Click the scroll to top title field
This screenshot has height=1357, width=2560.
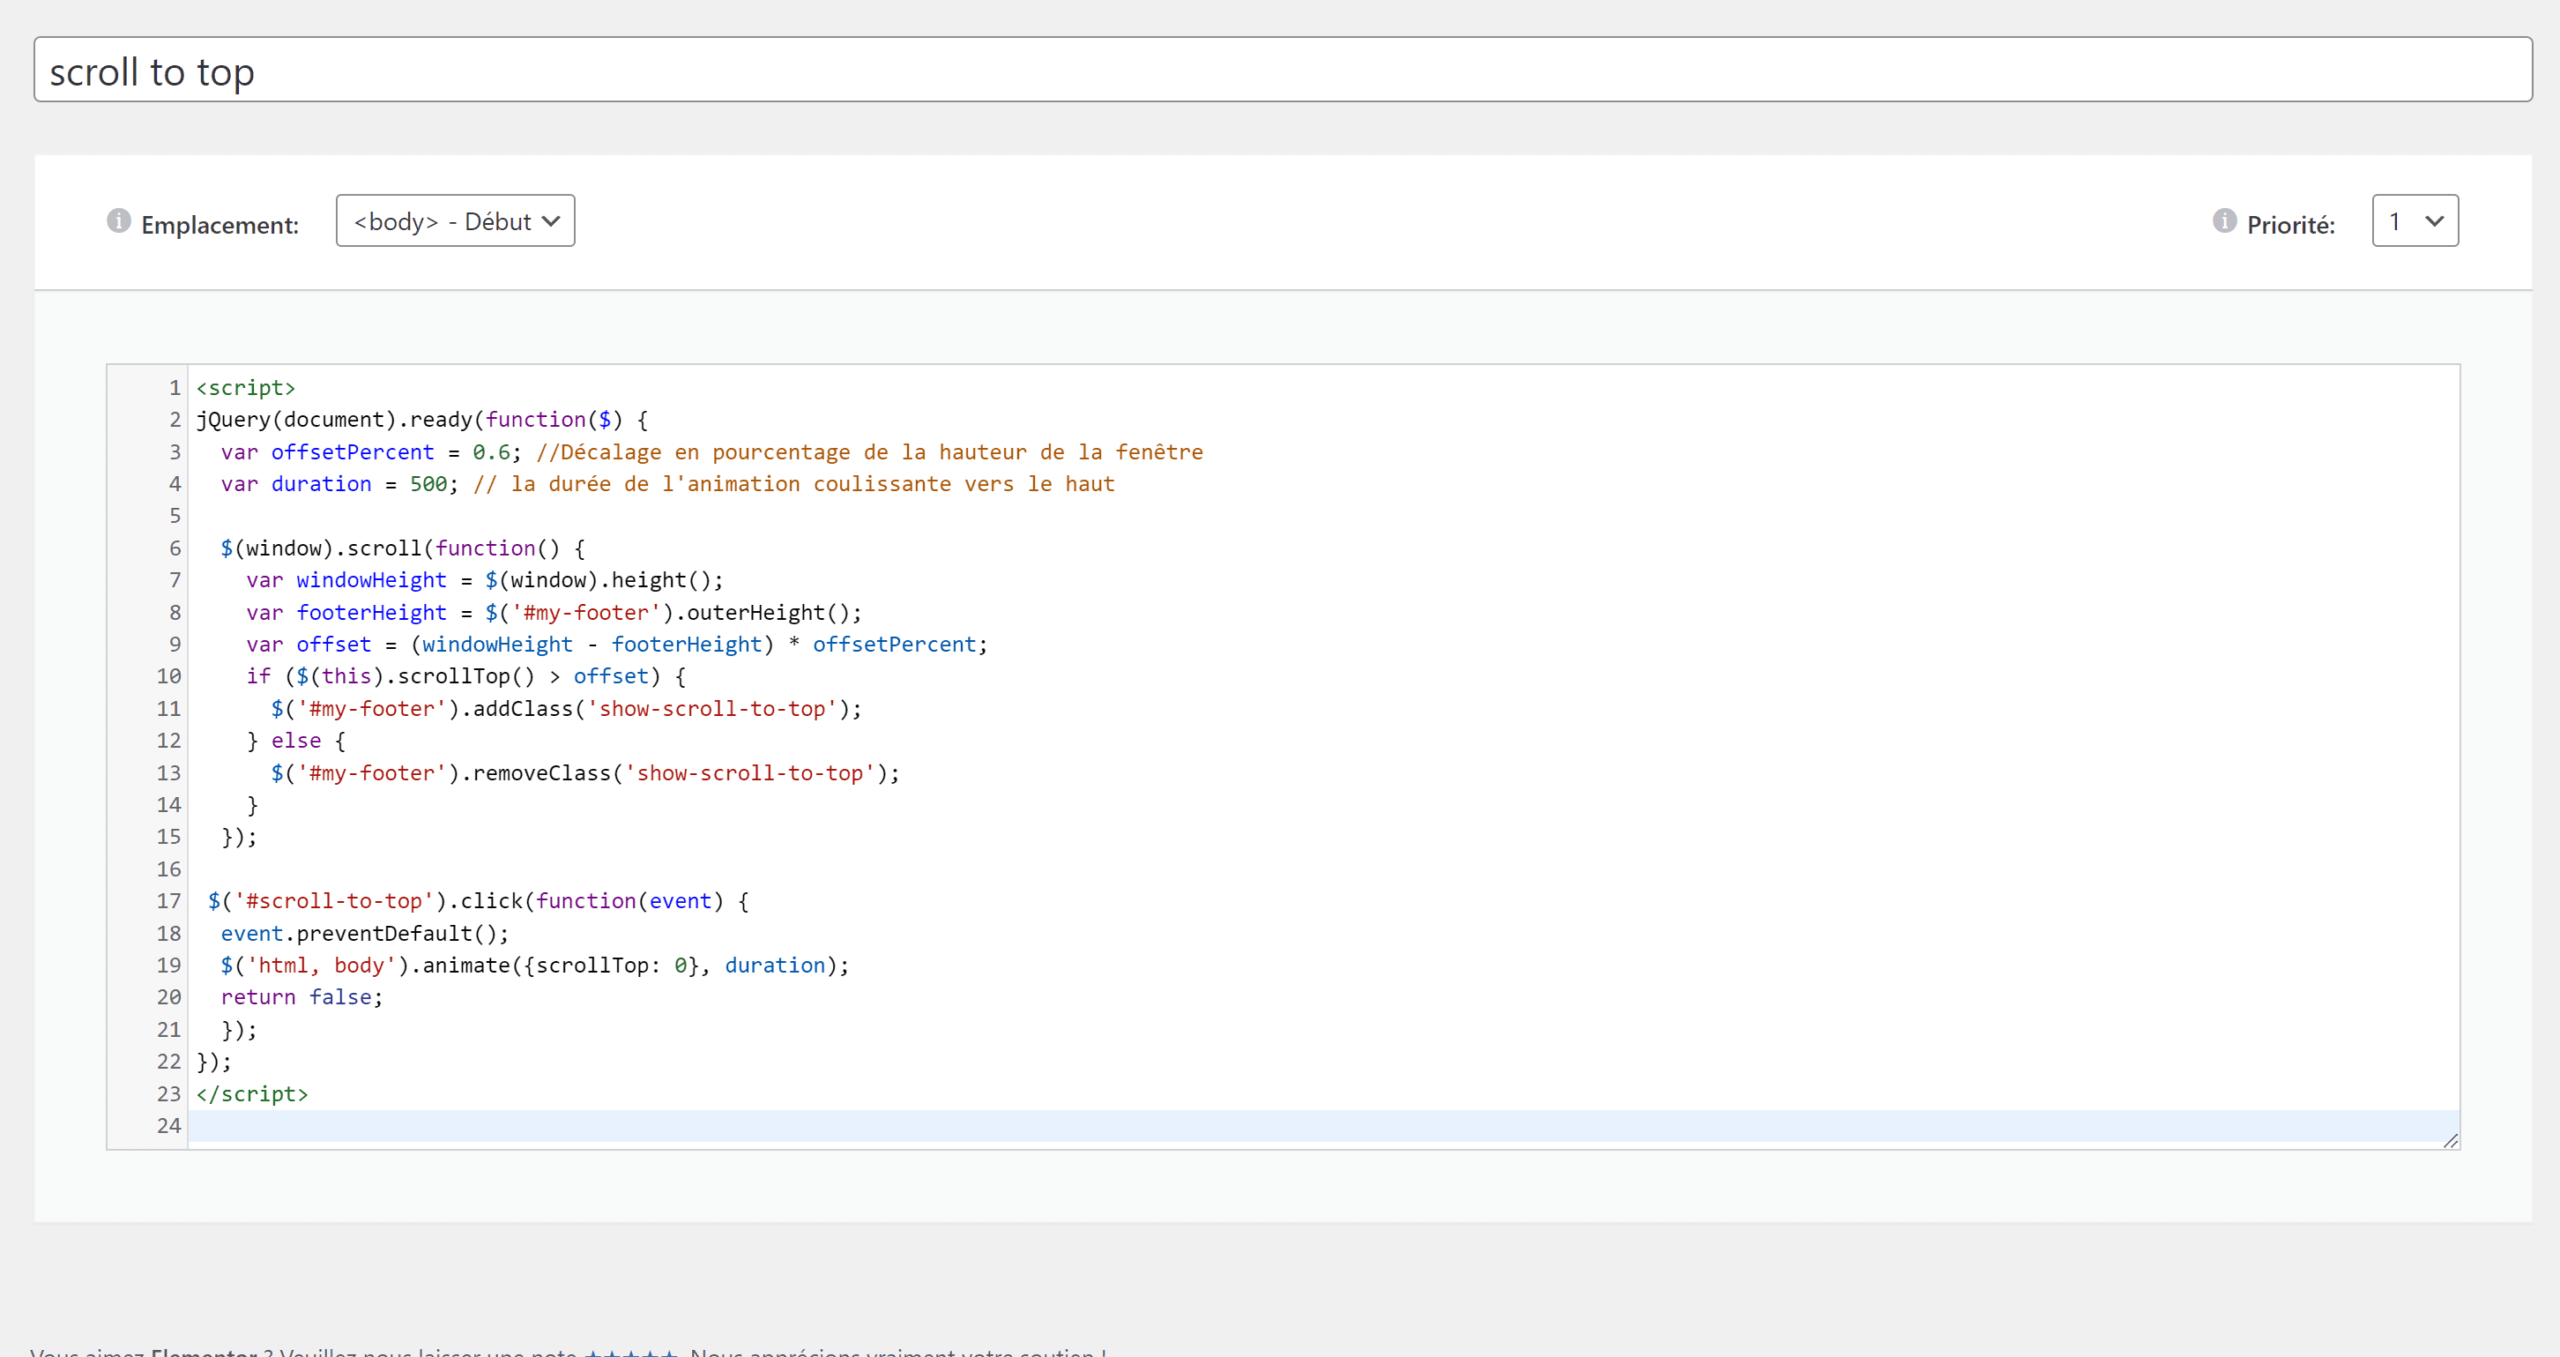(x=1283, y=70)
